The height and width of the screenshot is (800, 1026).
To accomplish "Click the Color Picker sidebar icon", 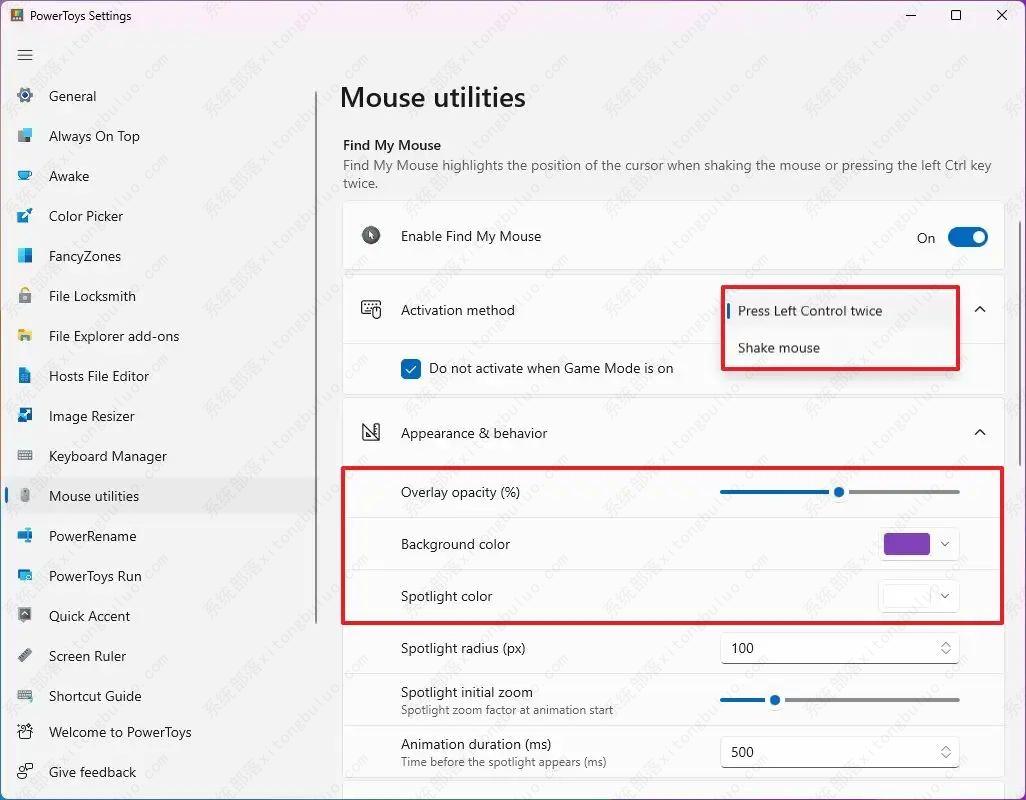I will pos(26,216).
